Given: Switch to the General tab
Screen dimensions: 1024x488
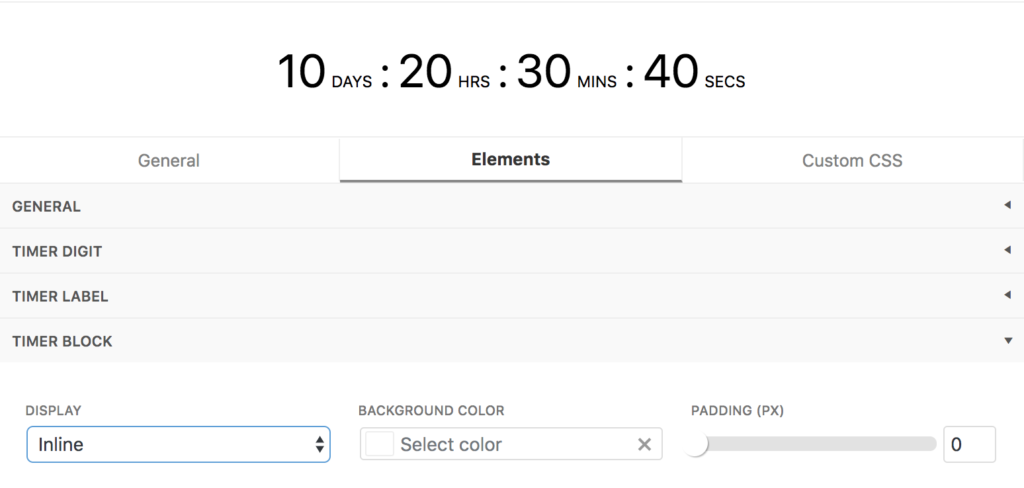Looking at the screenshot, I should click(169, 161).
